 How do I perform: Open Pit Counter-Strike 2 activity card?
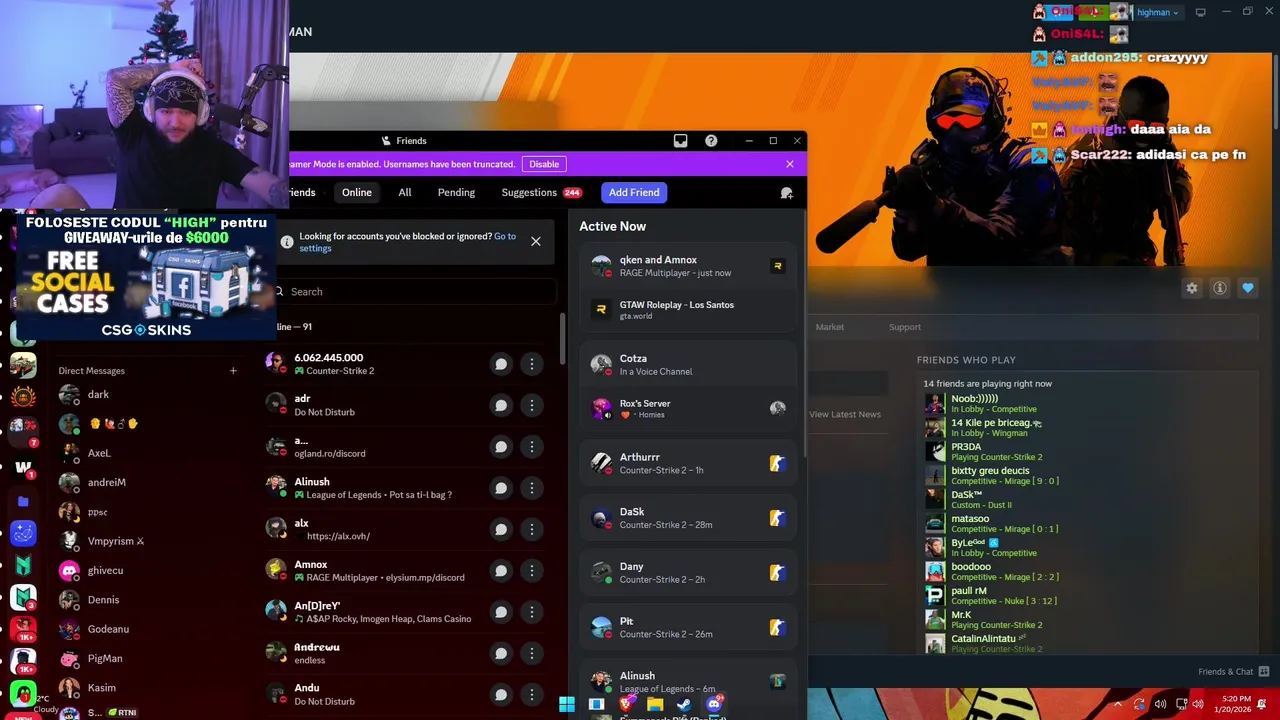[x=688, y=628]
